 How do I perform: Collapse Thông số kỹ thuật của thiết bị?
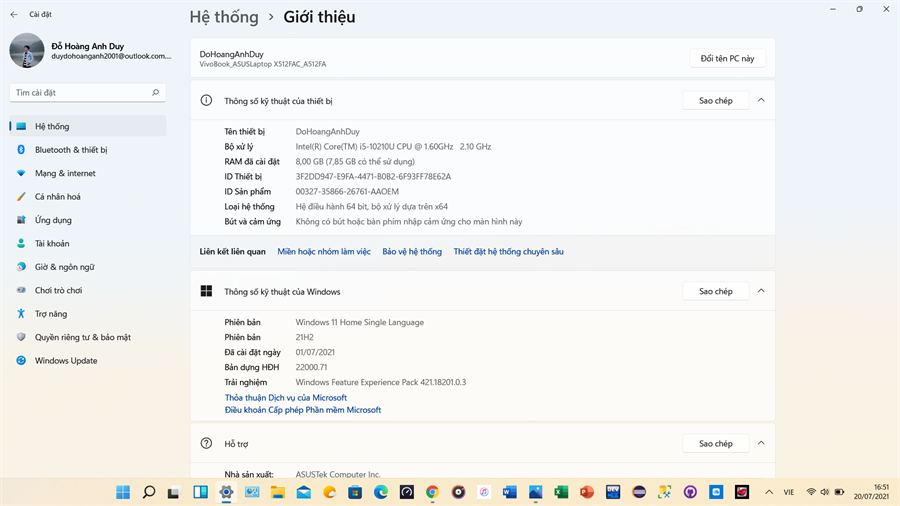[x=761, y=100]
